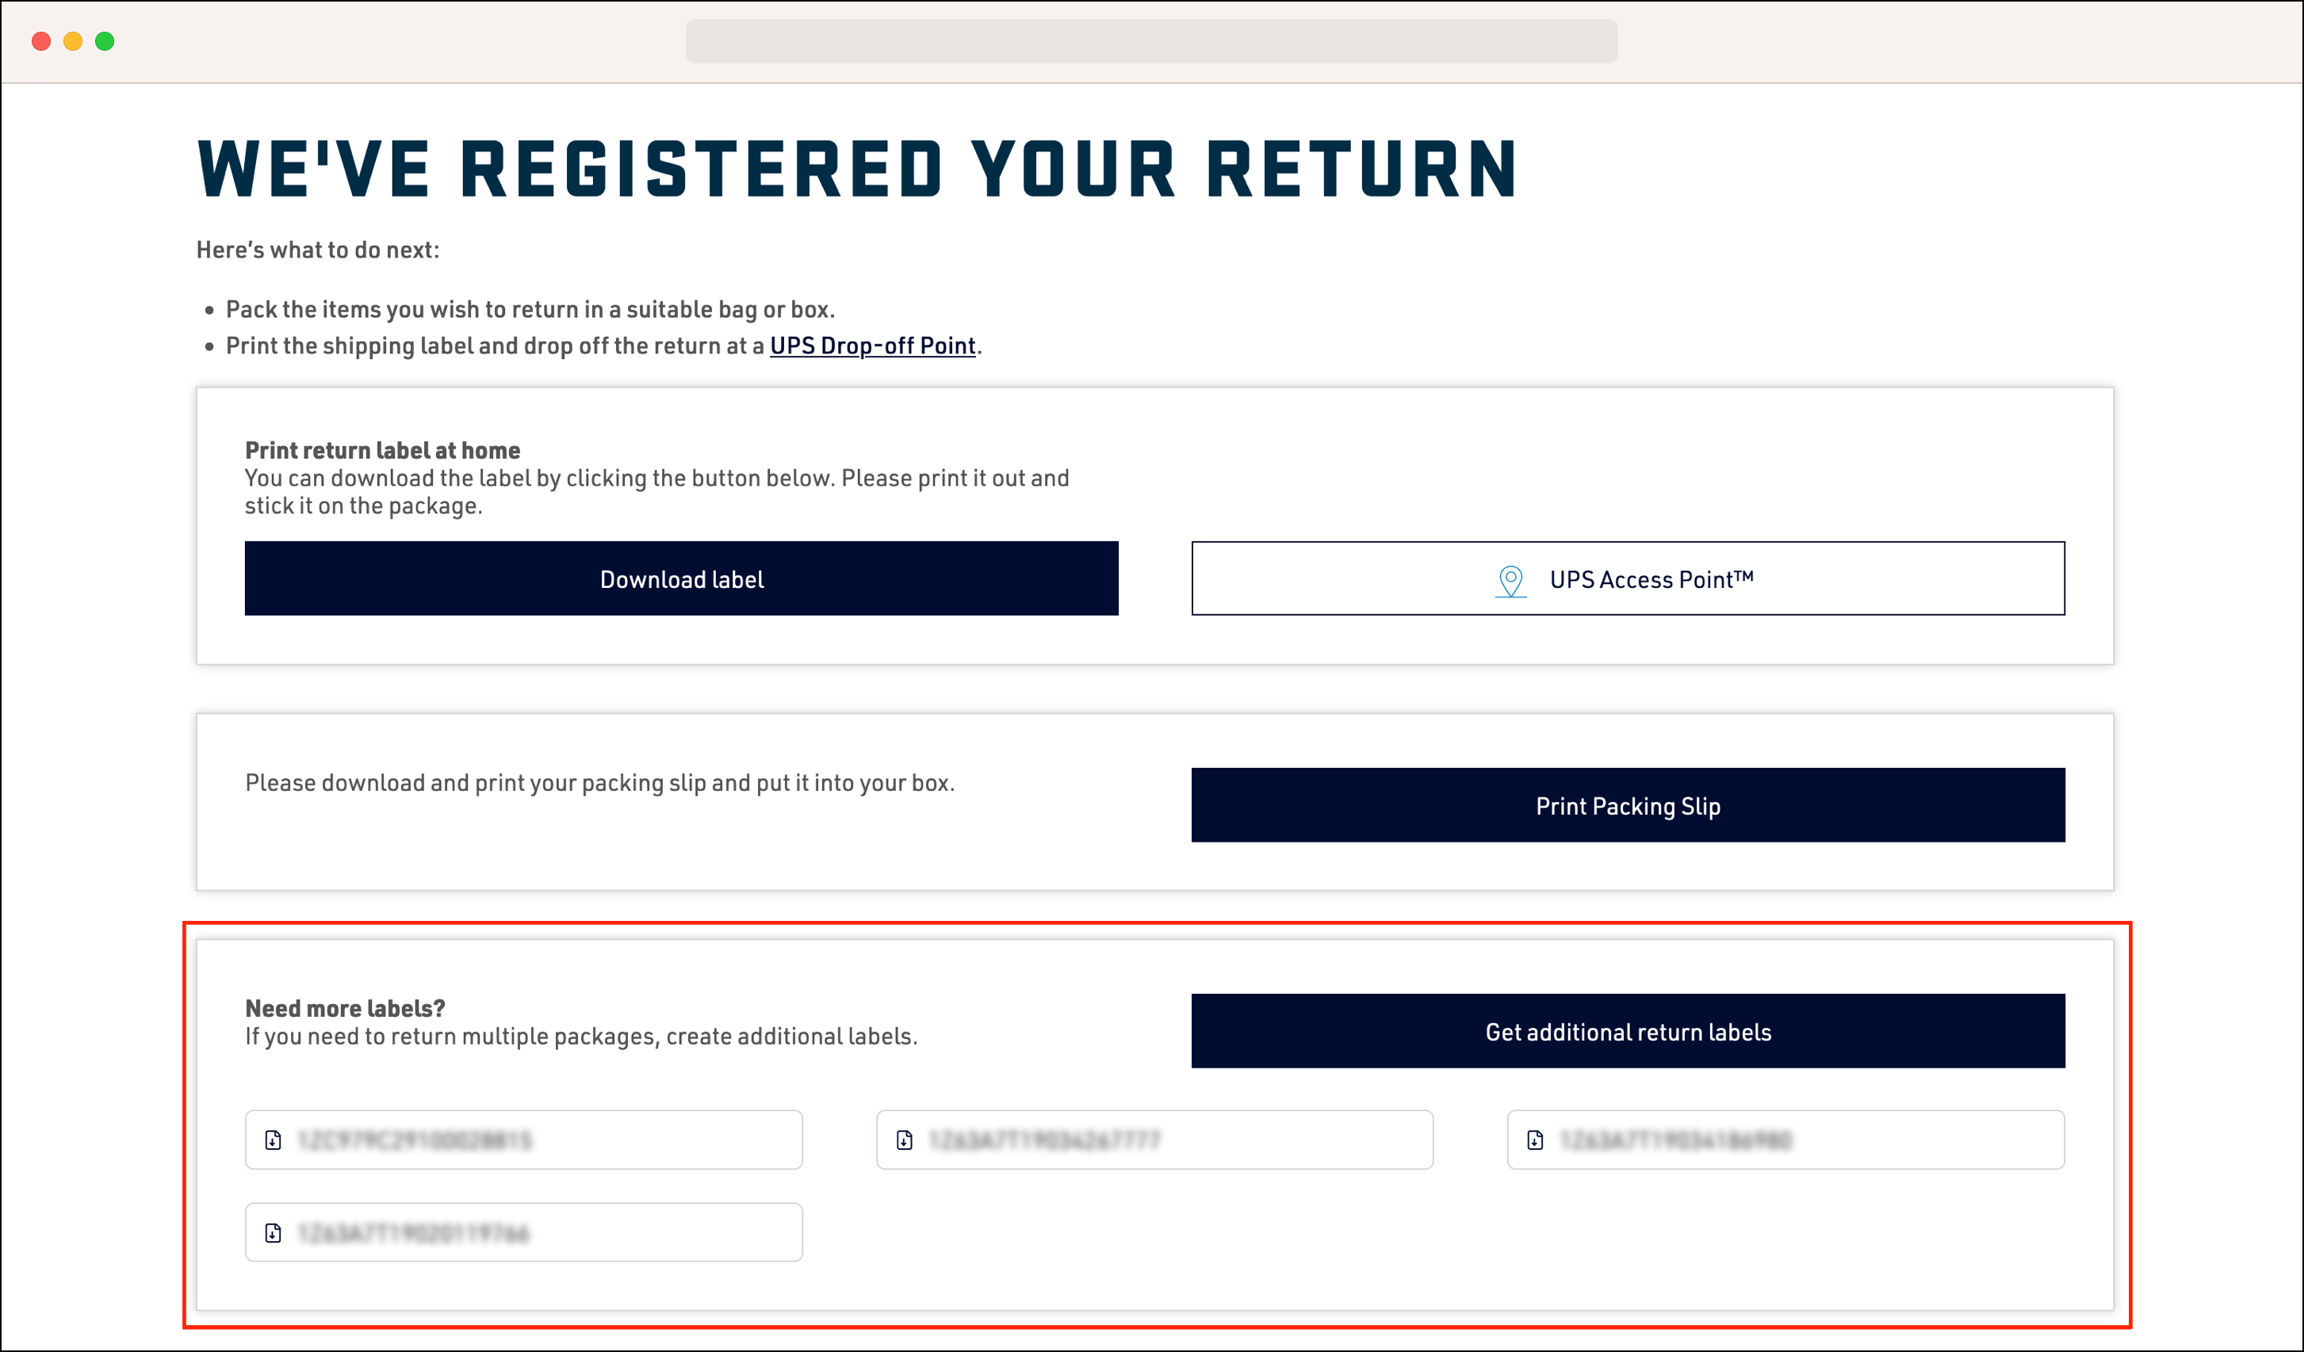
Task: Click the Print Packing Slip button
Action: [x=1627, y=805]
